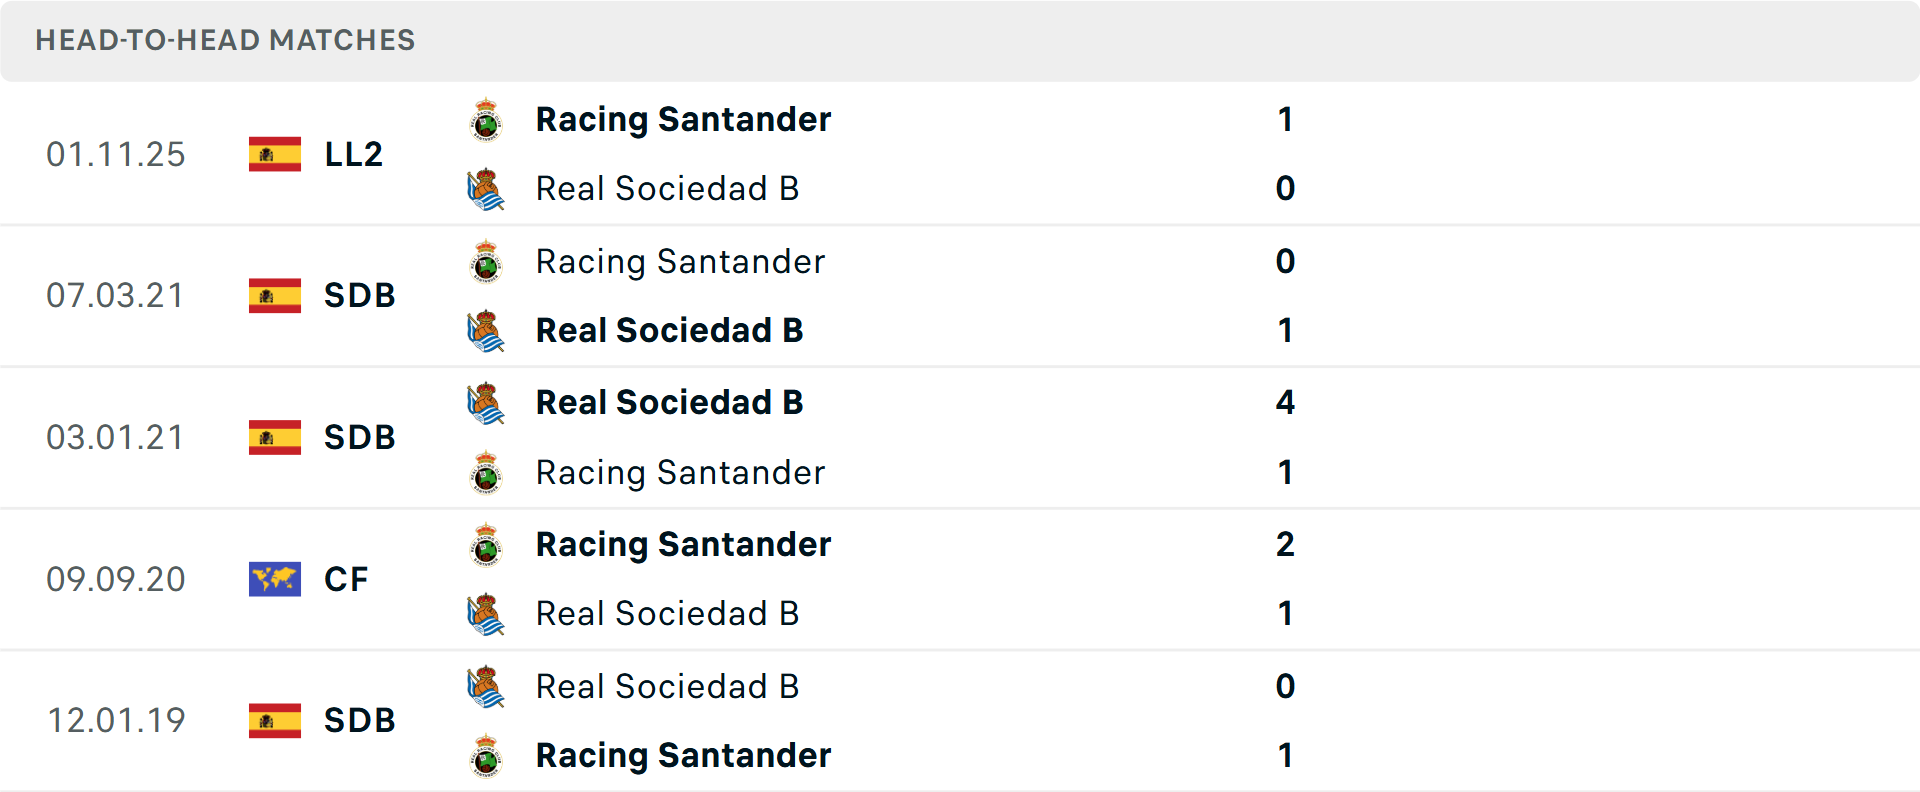Click the Racing Santander team name in the top row
Viewport: 1920px width, 792px height.
(683, 120)
